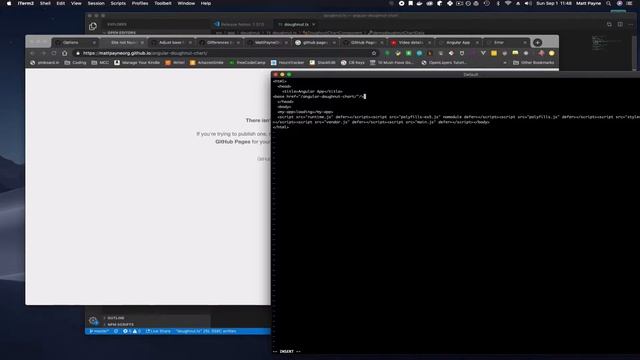Open the Profiles menu
640x360 pixels.
pos(140,3)
